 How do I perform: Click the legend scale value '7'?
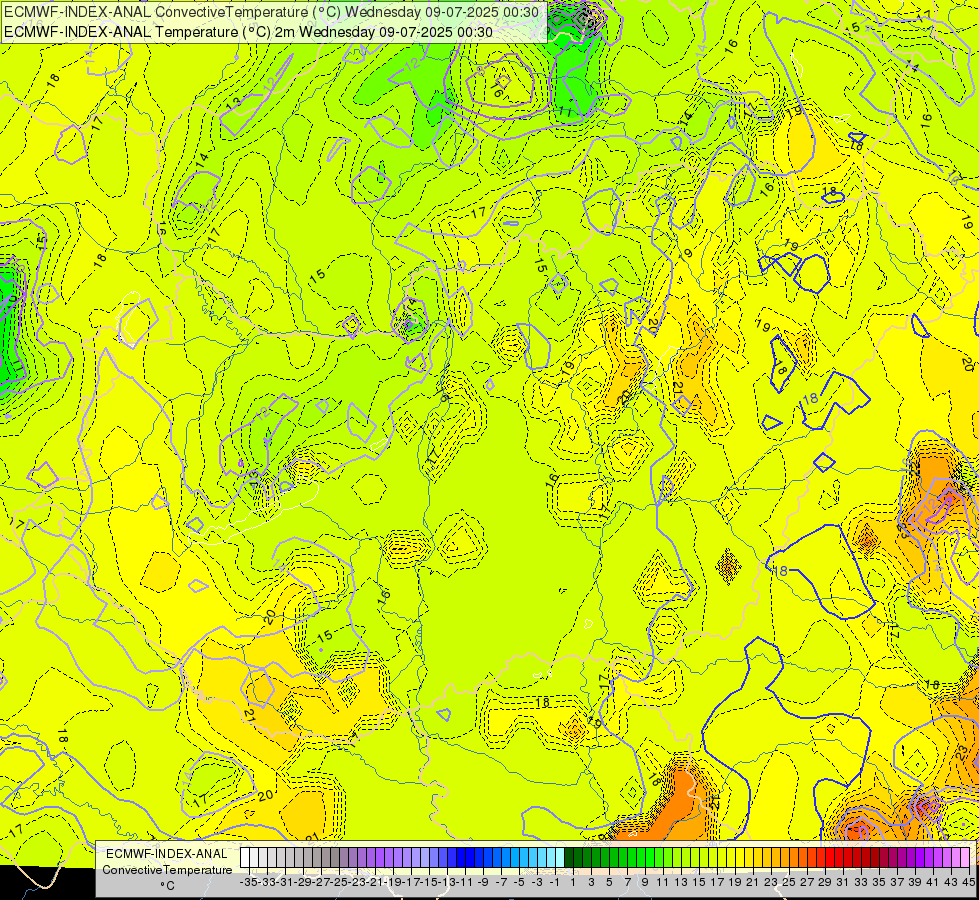(627, 882)
